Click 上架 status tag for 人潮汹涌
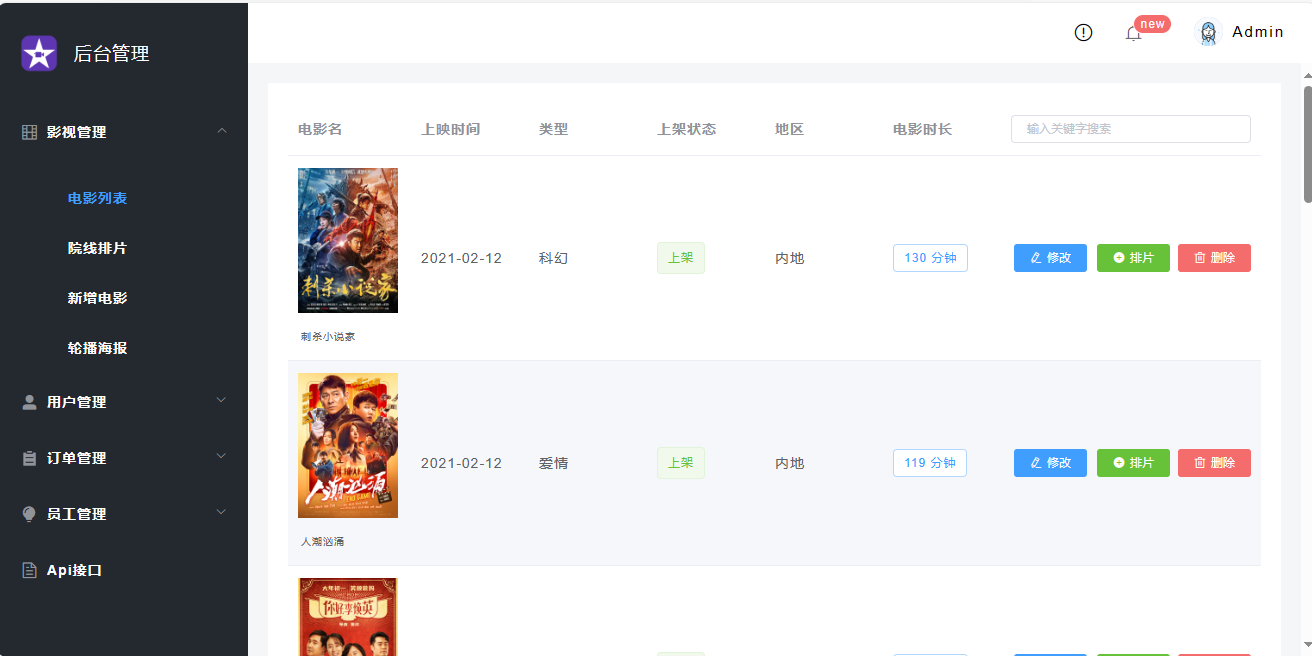 [681, 463]
